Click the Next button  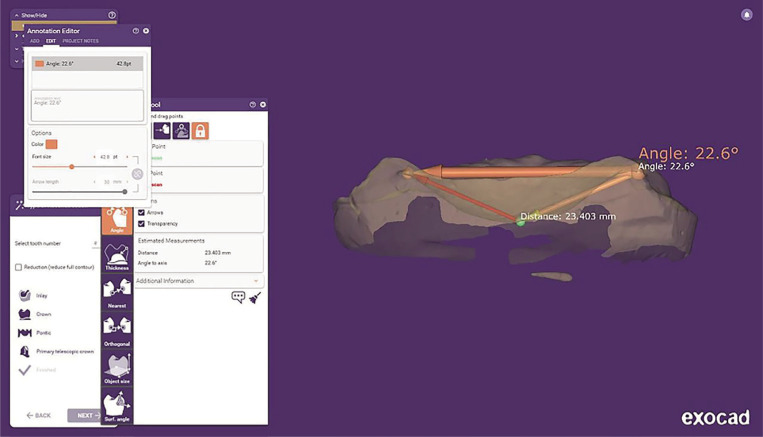tap(85, 415)
